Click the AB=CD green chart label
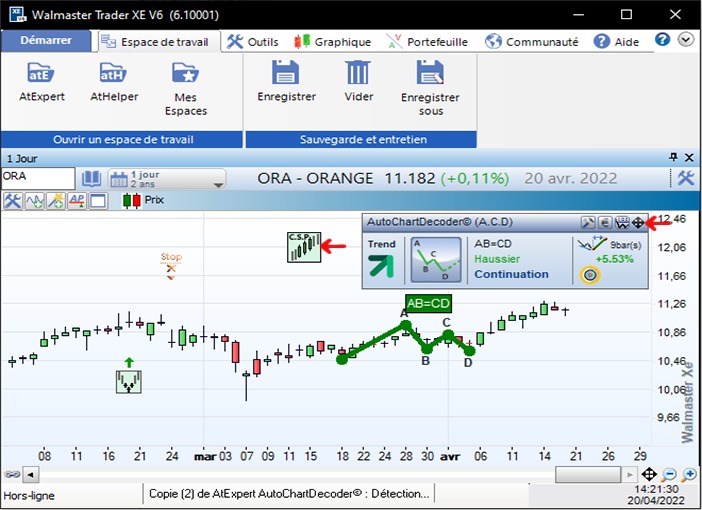 point(428,304)
